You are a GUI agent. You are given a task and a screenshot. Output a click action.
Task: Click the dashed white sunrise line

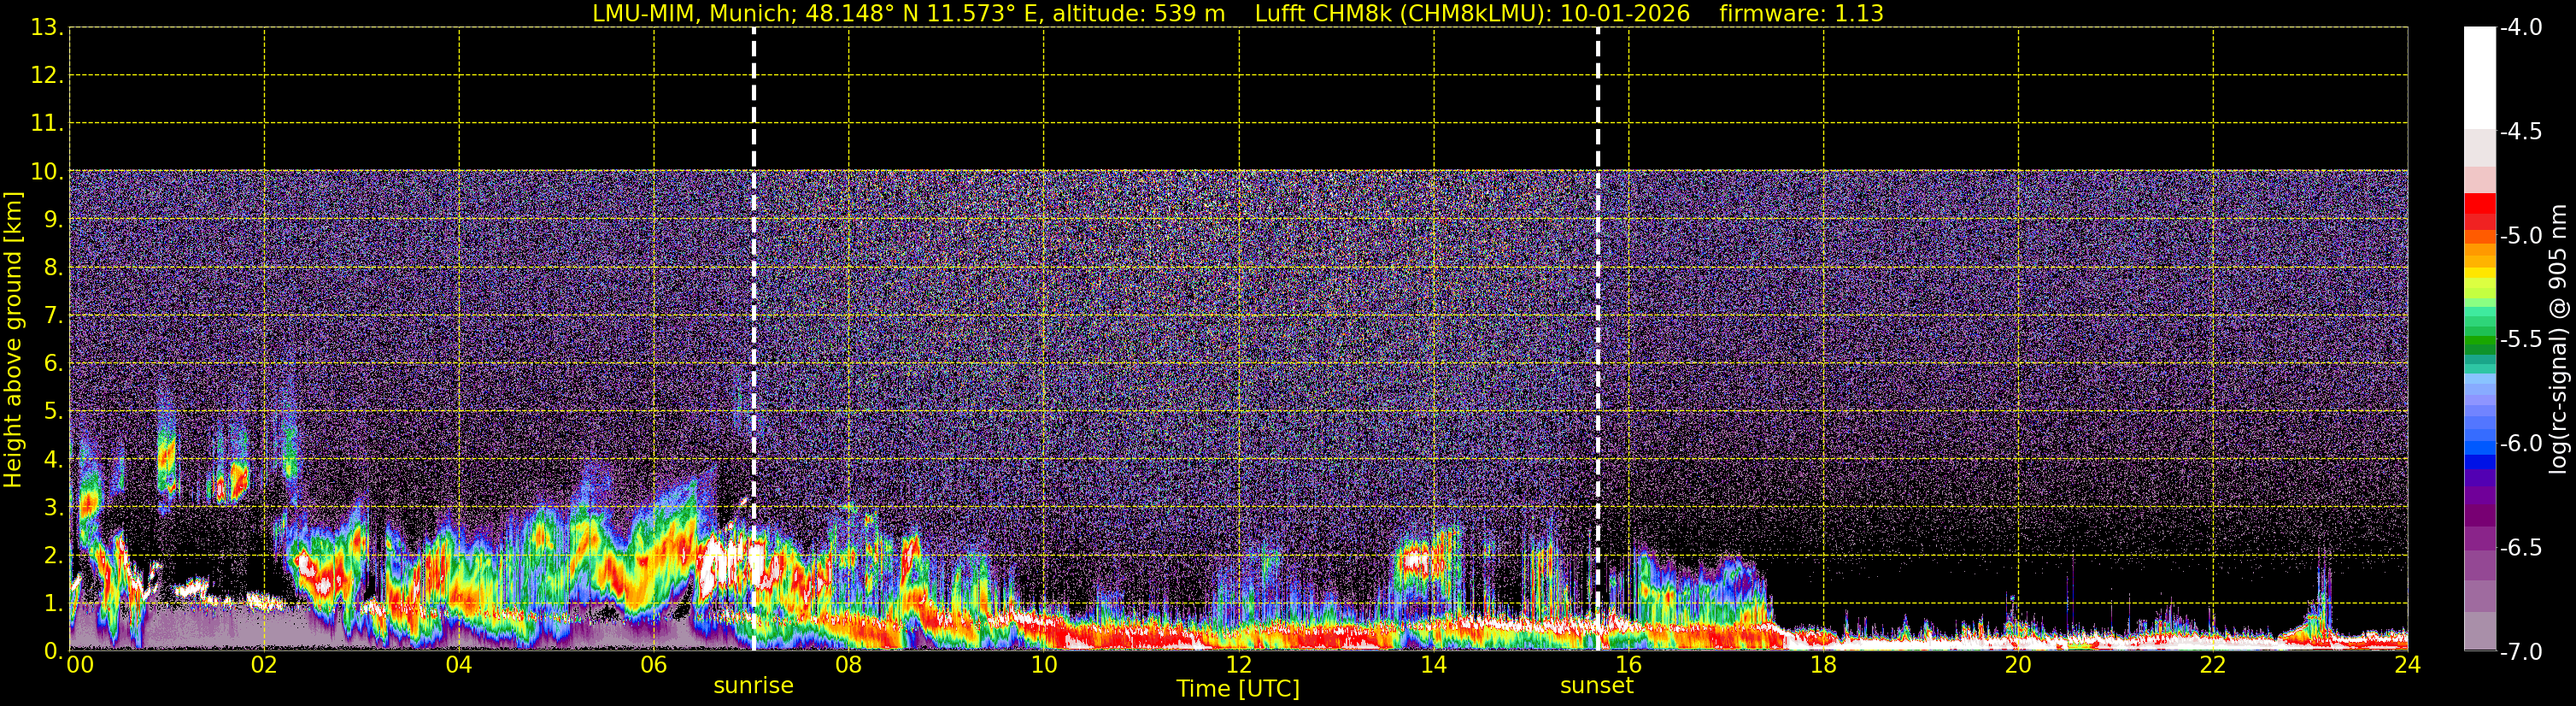(x=753, y=339)
